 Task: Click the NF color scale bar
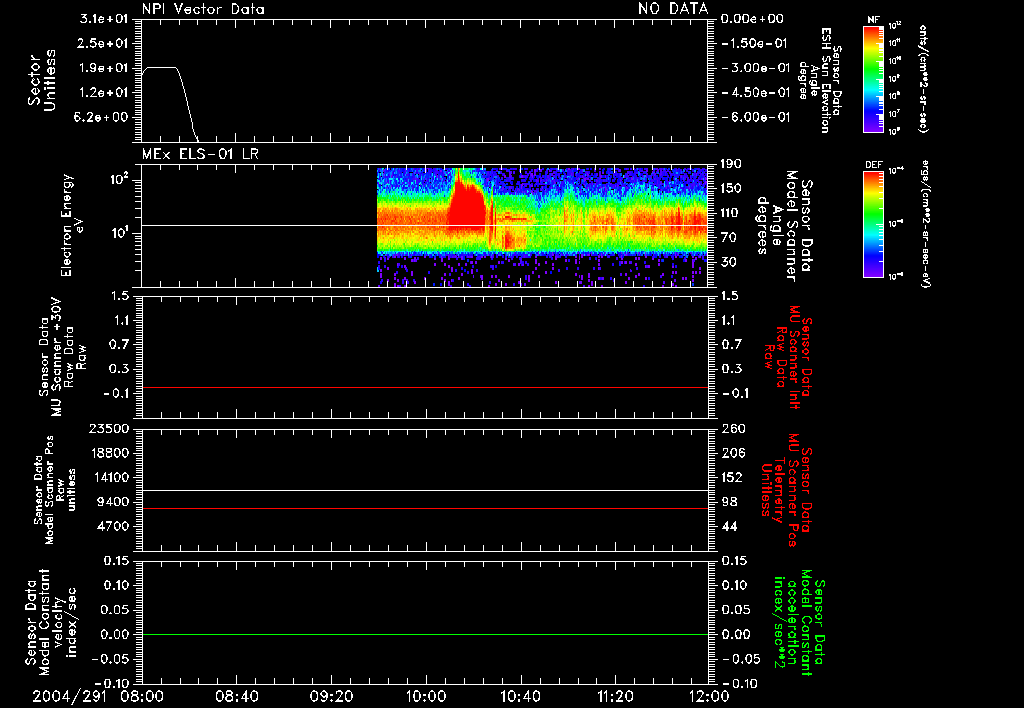point(873,79)
